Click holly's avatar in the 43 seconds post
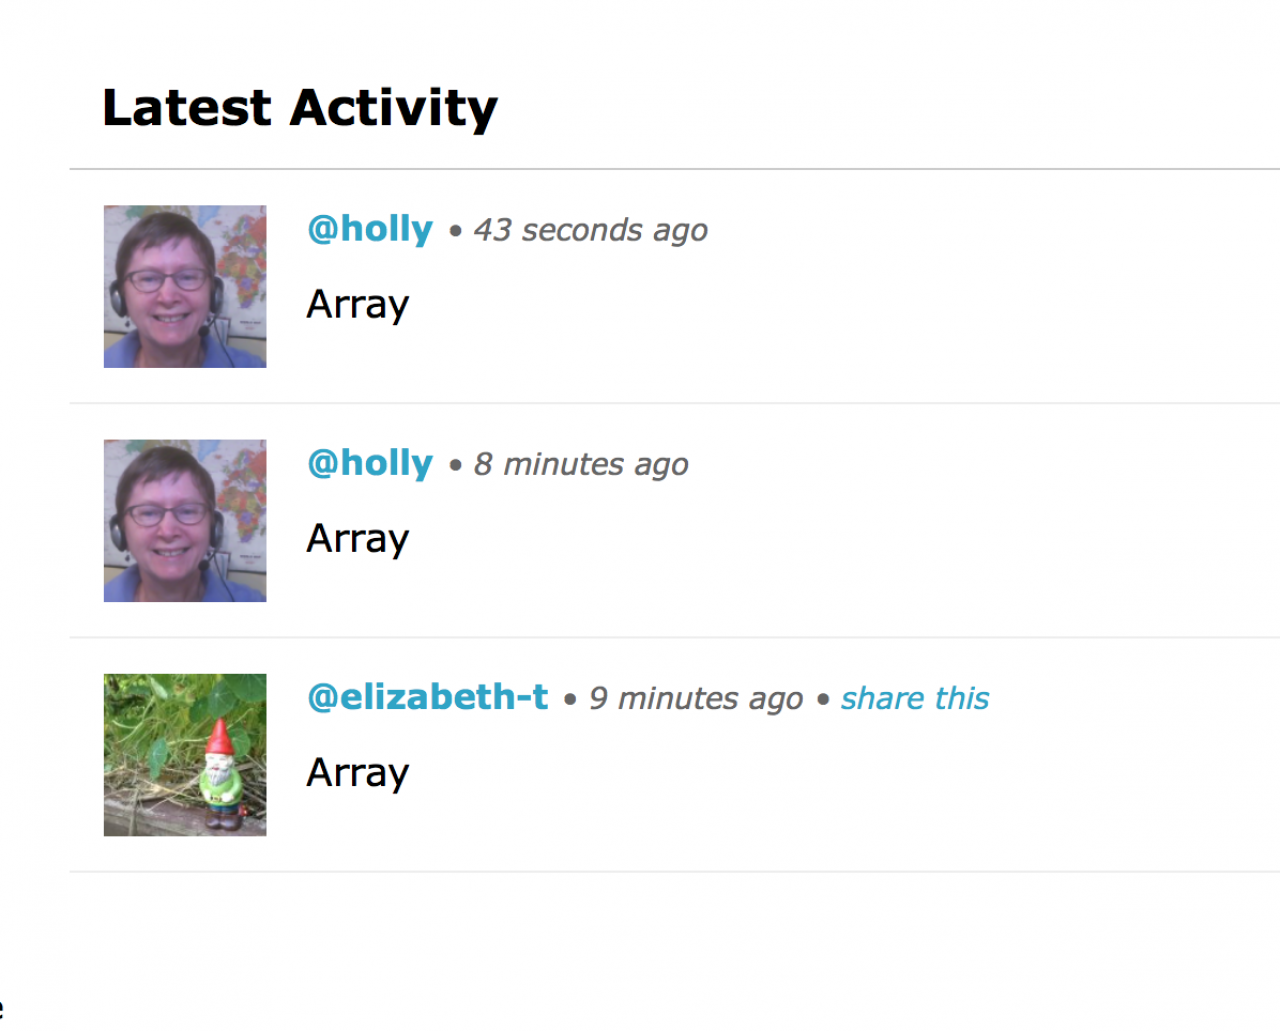This screenshot has height=1031, width=1280. click(185, 287)
